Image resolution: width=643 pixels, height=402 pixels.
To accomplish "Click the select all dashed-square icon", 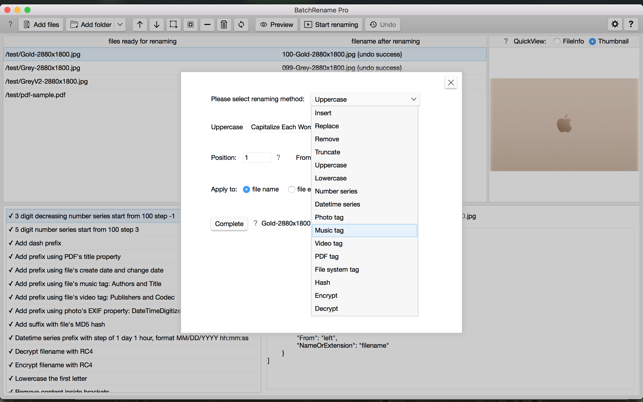I will pyautogui.click(x=173, y=25).
